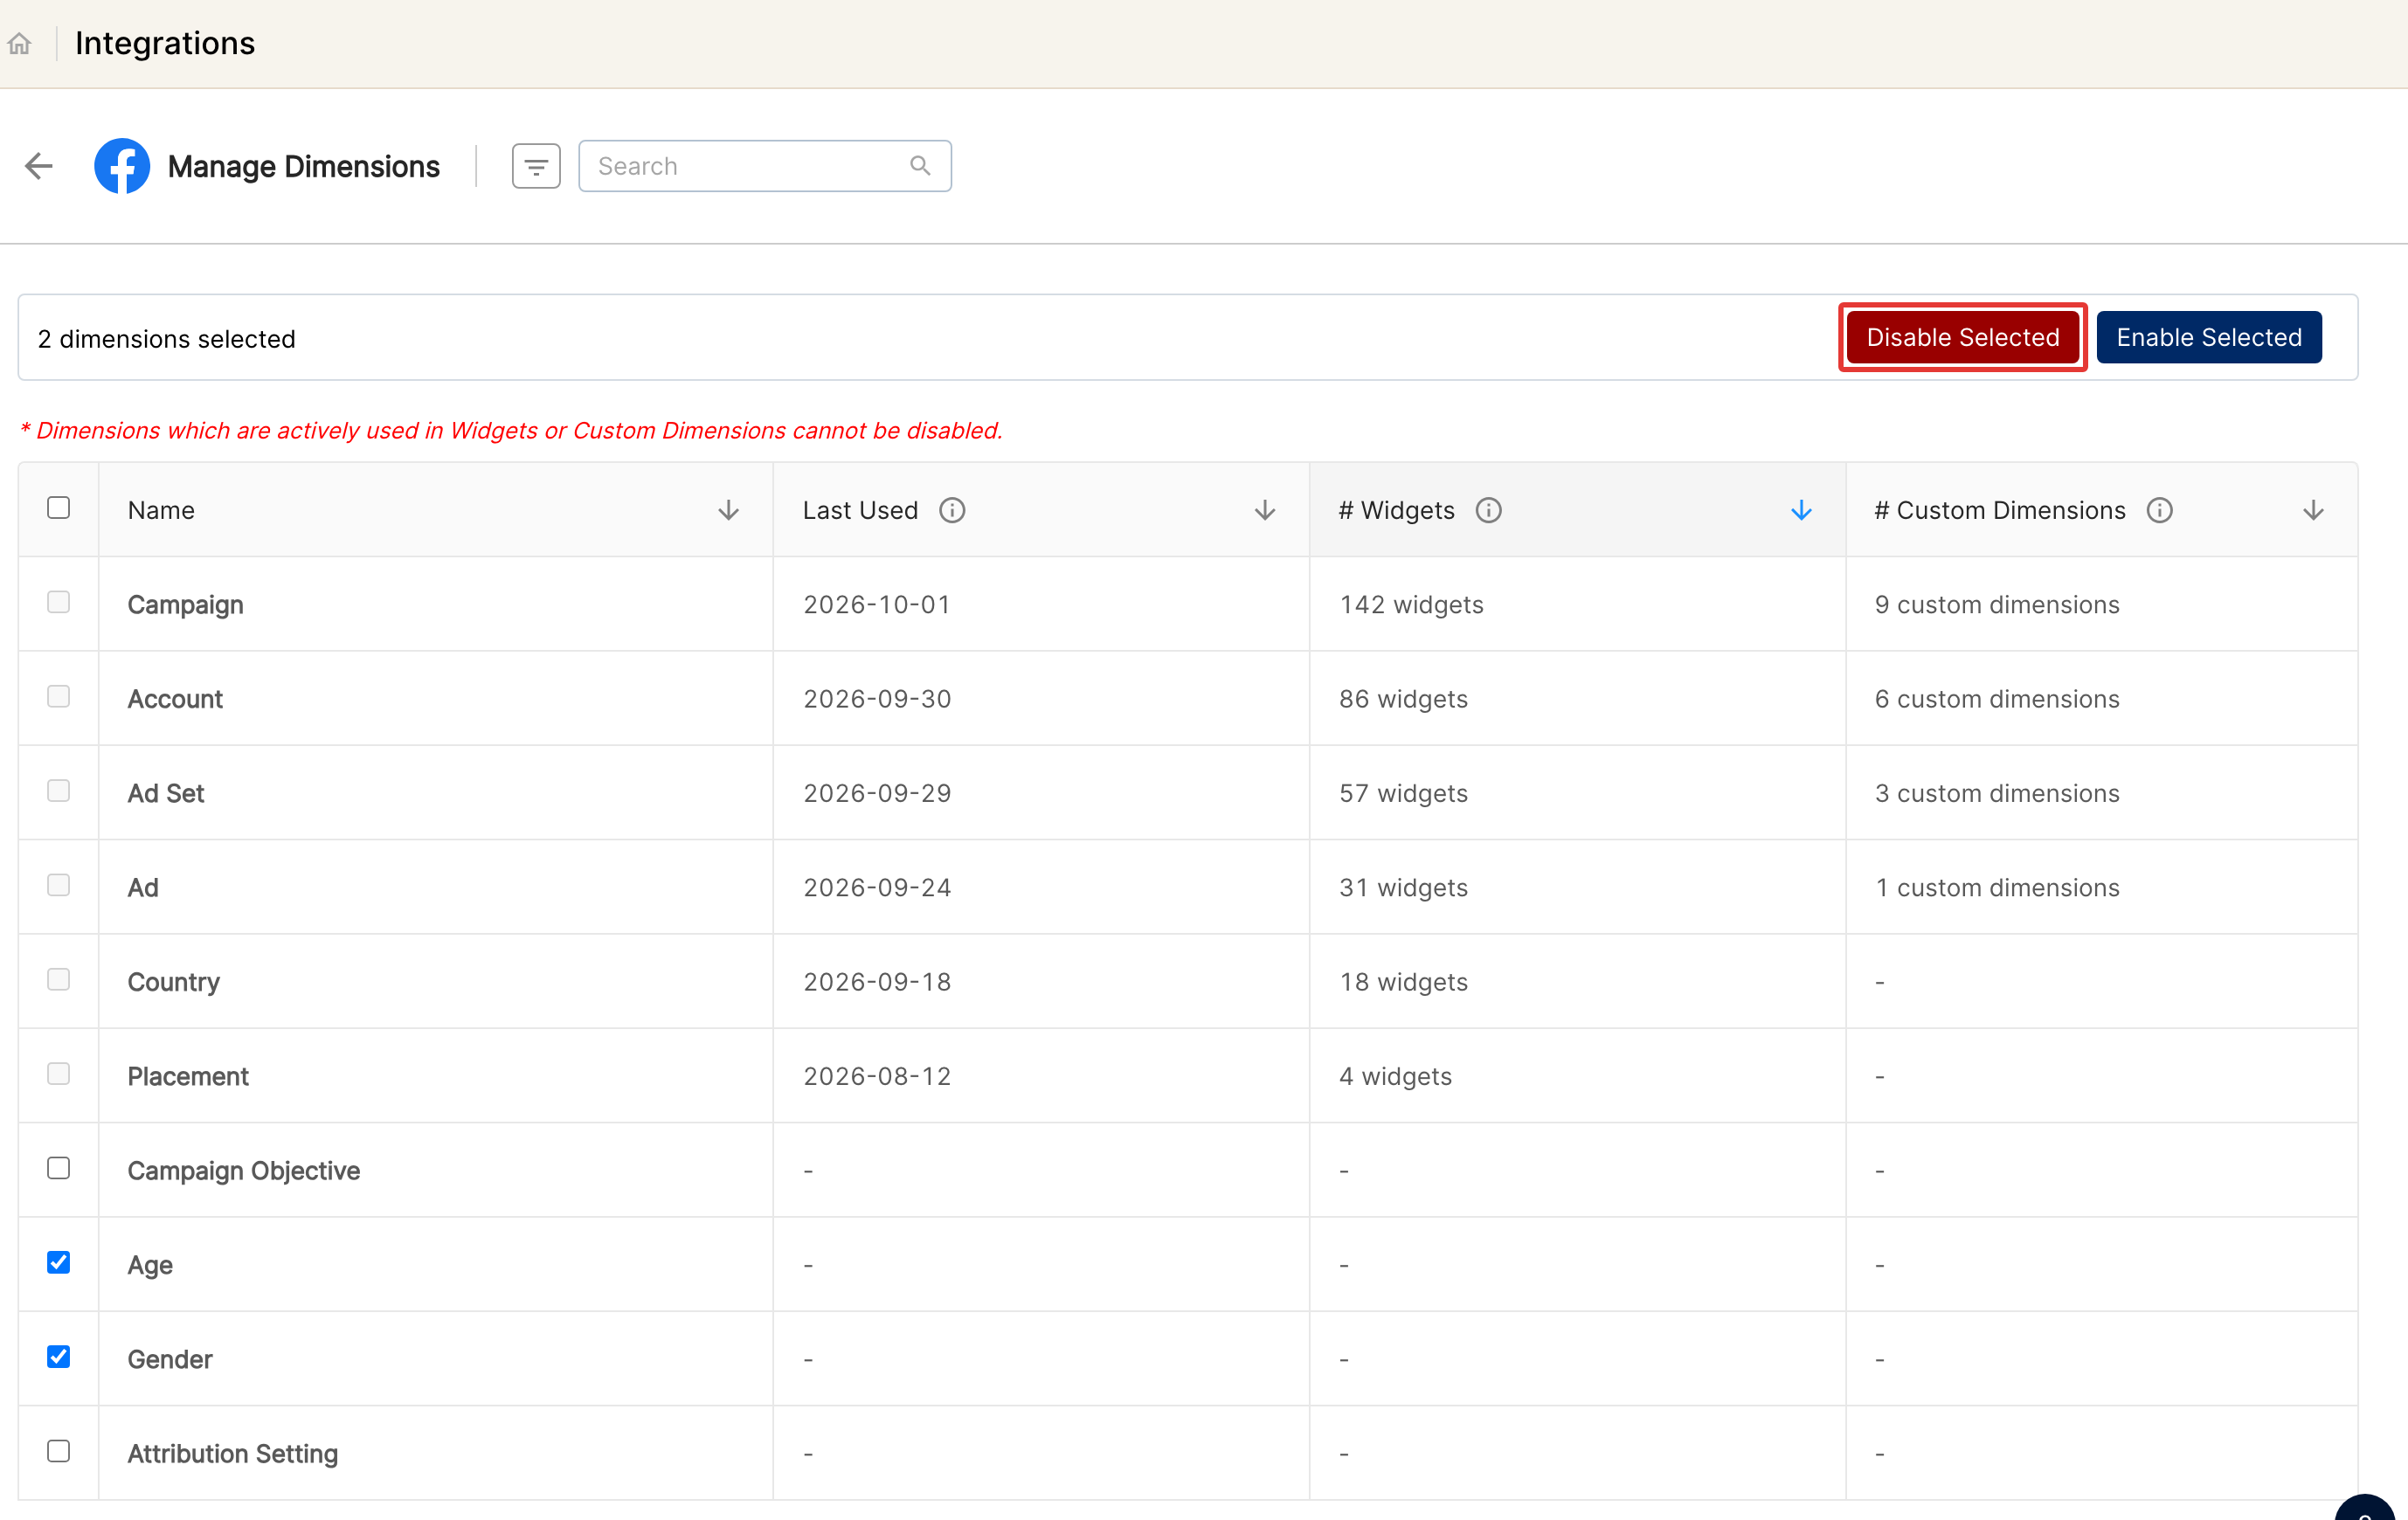The image size is (2408, 1520).
Task: Show info tooltip for Last Used
Action: click(x=952, y=510)
